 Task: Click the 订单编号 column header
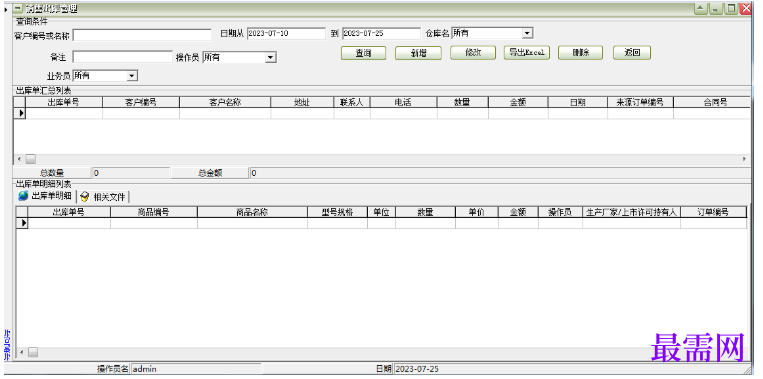[x=713, y=212]
